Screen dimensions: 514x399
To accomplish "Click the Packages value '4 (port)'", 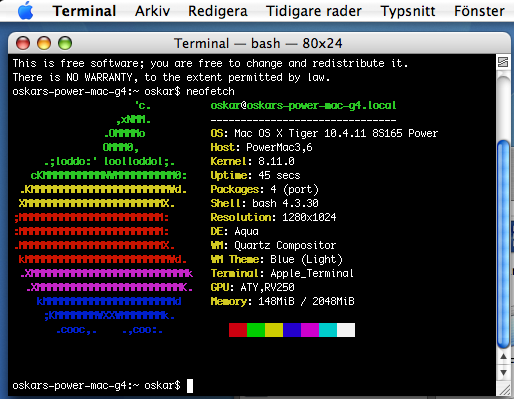I will (294, 190).
